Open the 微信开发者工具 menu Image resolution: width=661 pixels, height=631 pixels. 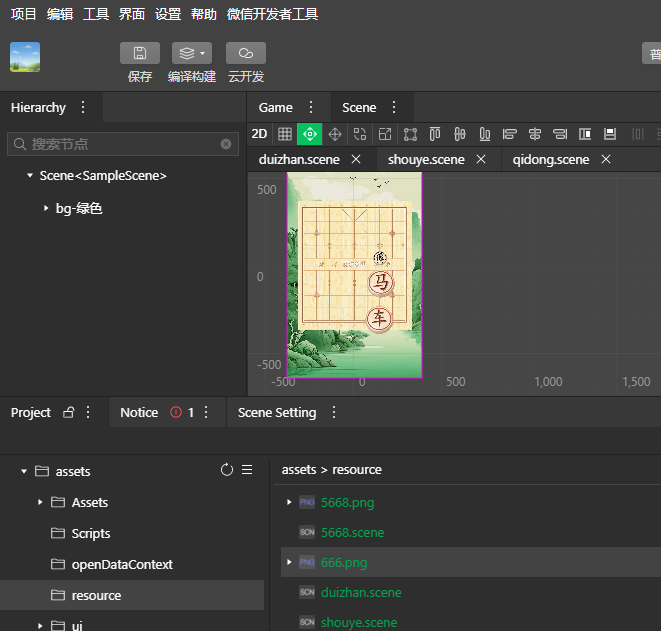coord(272,14)
